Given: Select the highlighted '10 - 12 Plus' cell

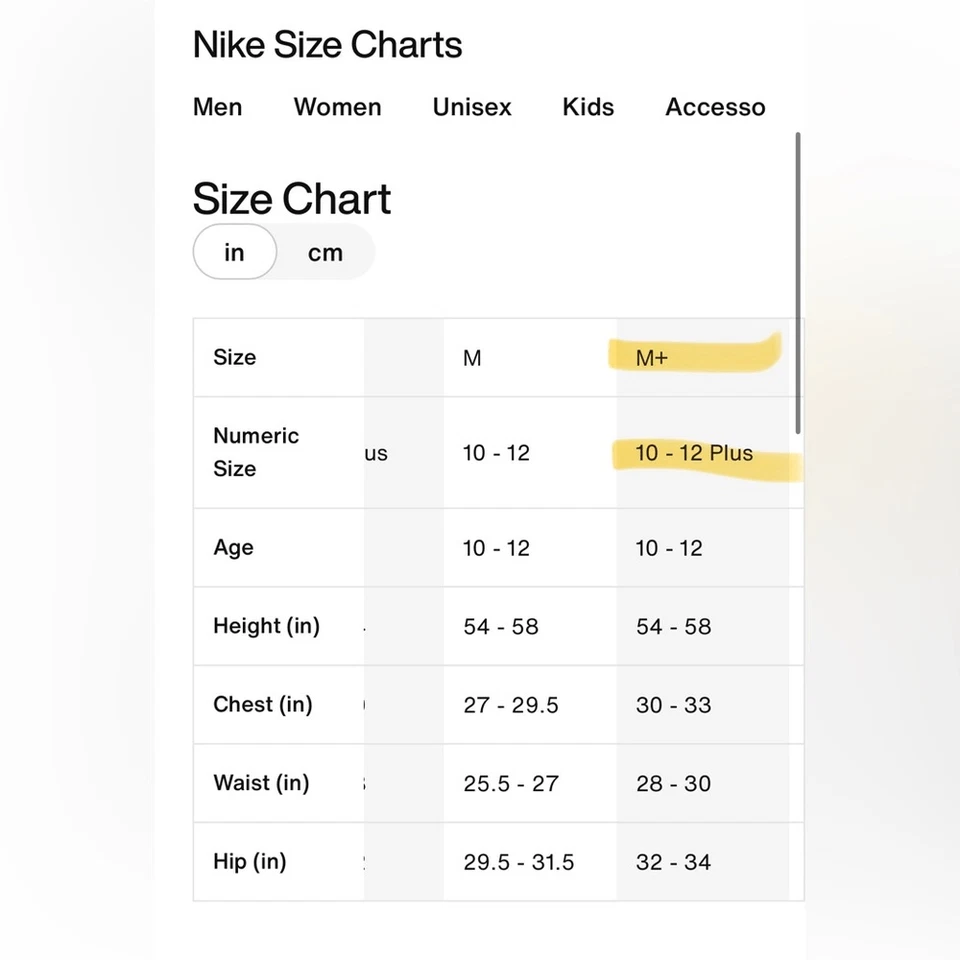Looking at the screenshot, I should [694, 453].
